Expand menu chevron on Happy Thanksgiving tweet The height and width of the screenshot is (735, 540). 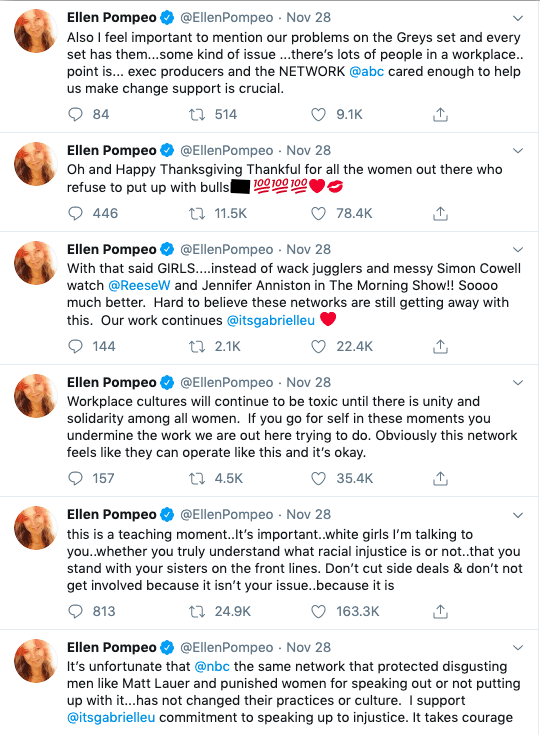[518, 150]
